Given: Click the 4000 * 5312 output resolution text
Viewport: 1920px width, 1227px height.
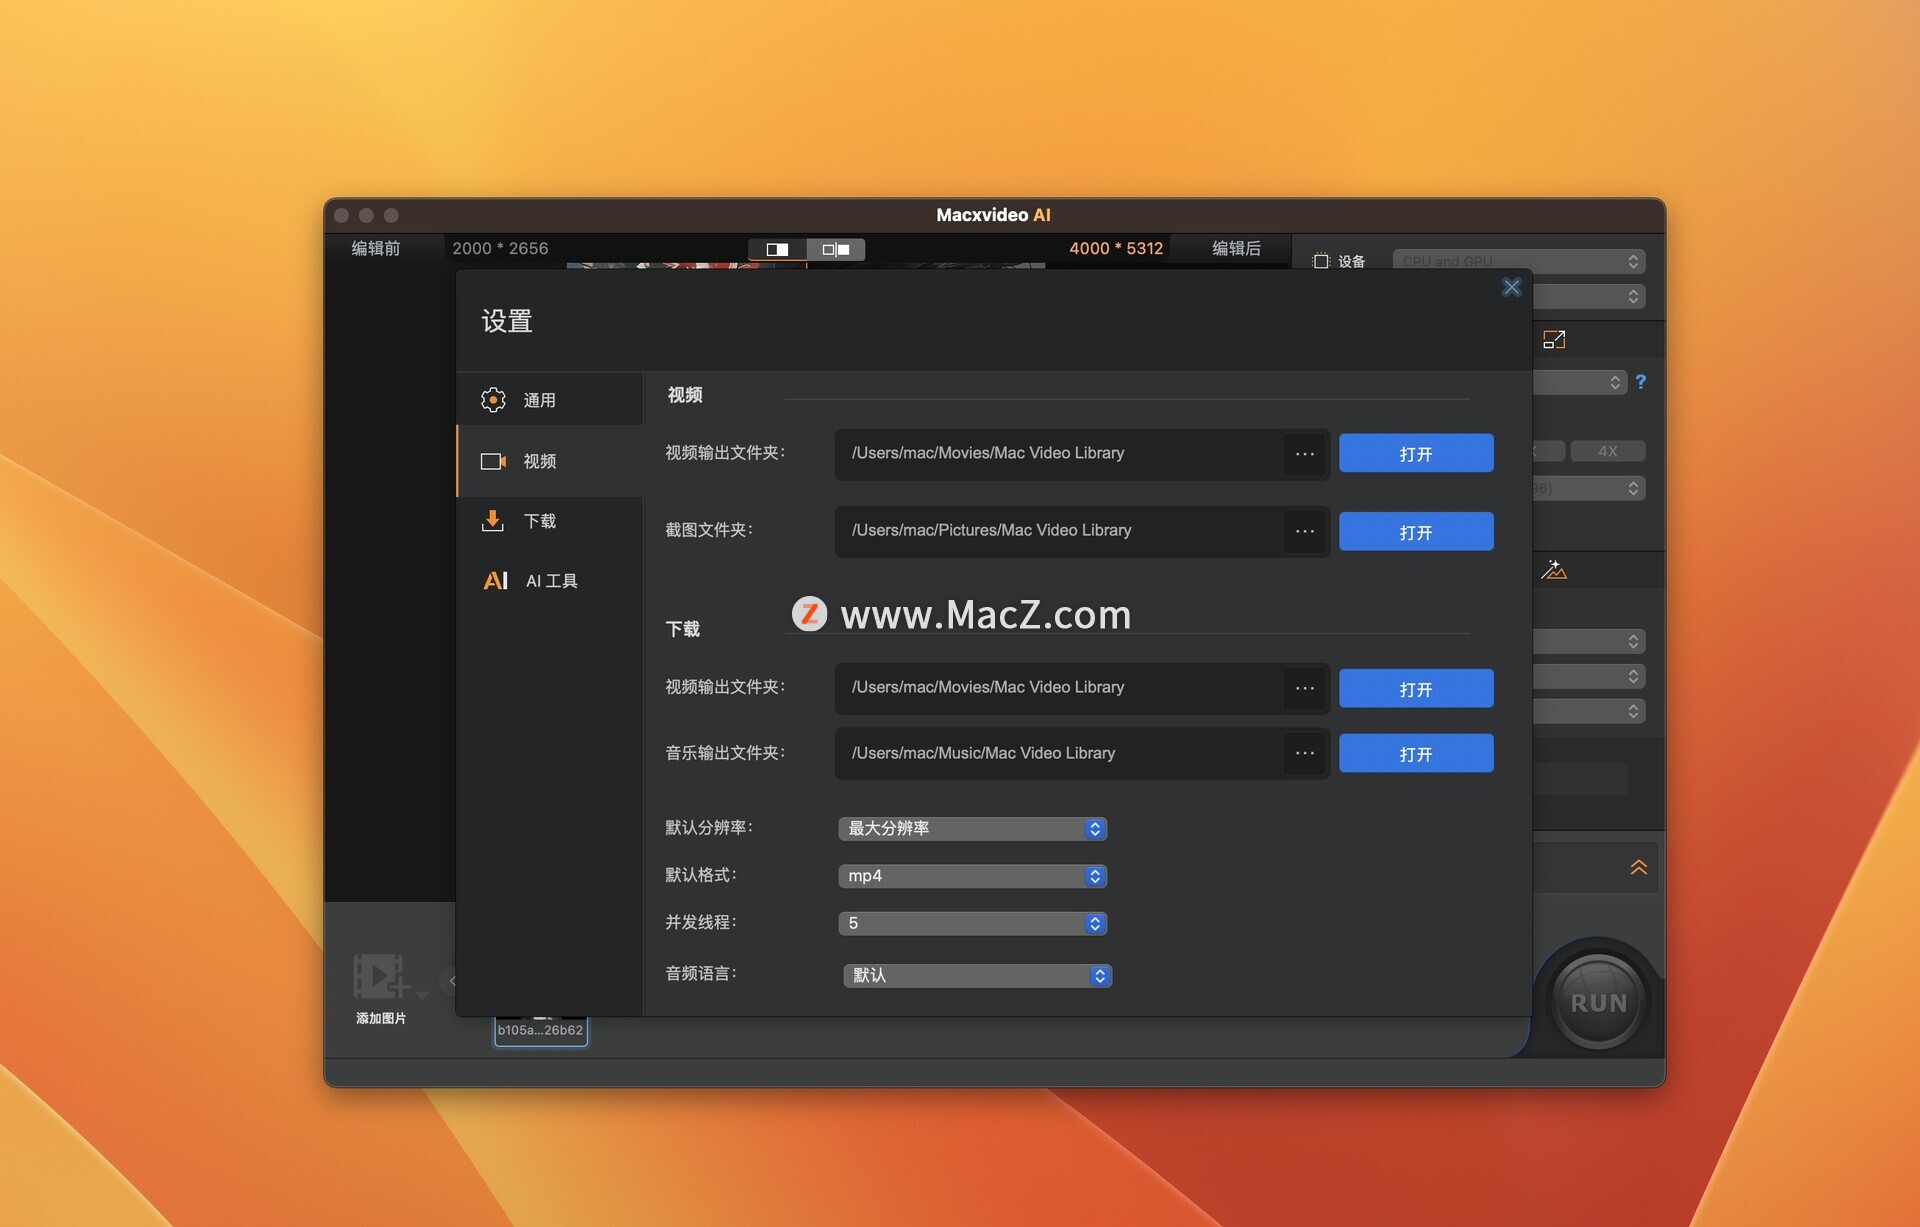Looking at the screenshot, I should [1116, 249].
